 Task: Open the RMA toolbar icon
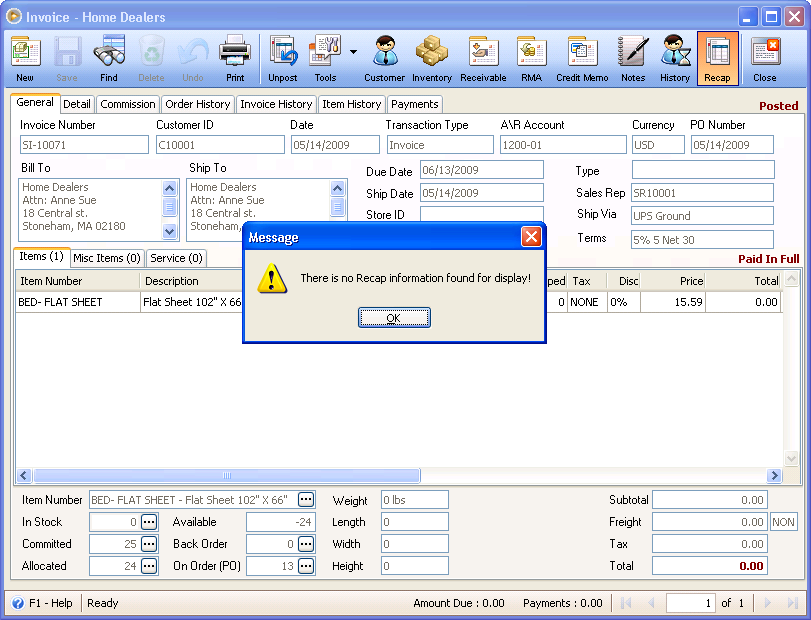[531, 52]
